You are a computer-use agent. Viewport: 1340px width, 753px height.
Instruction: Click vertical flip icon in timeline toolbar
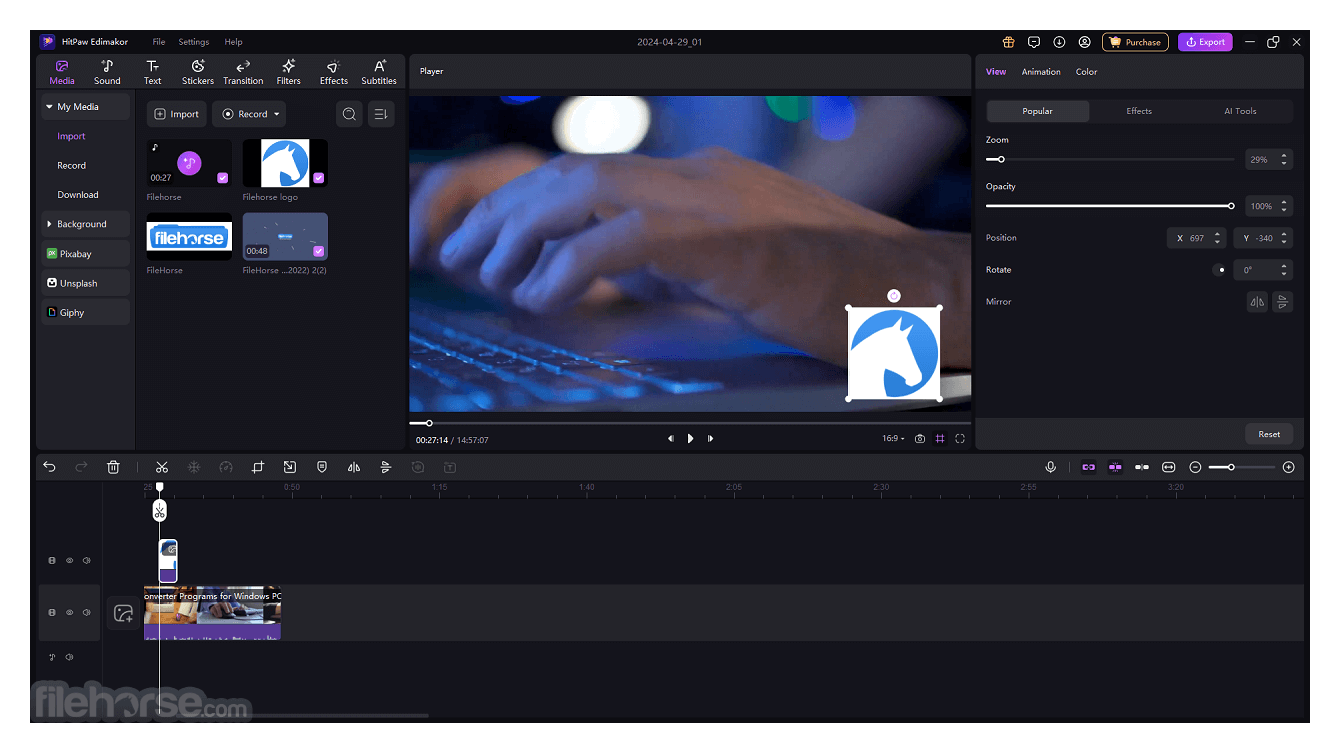point(385,467)
